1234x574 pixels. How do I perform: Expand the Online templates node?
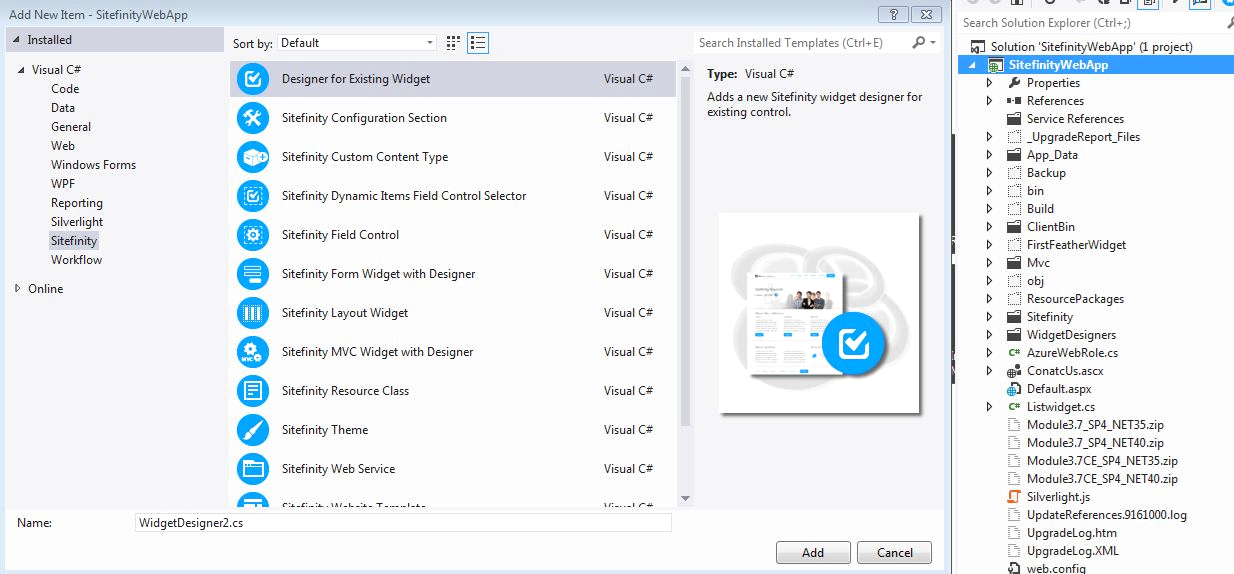pos(18,289)
